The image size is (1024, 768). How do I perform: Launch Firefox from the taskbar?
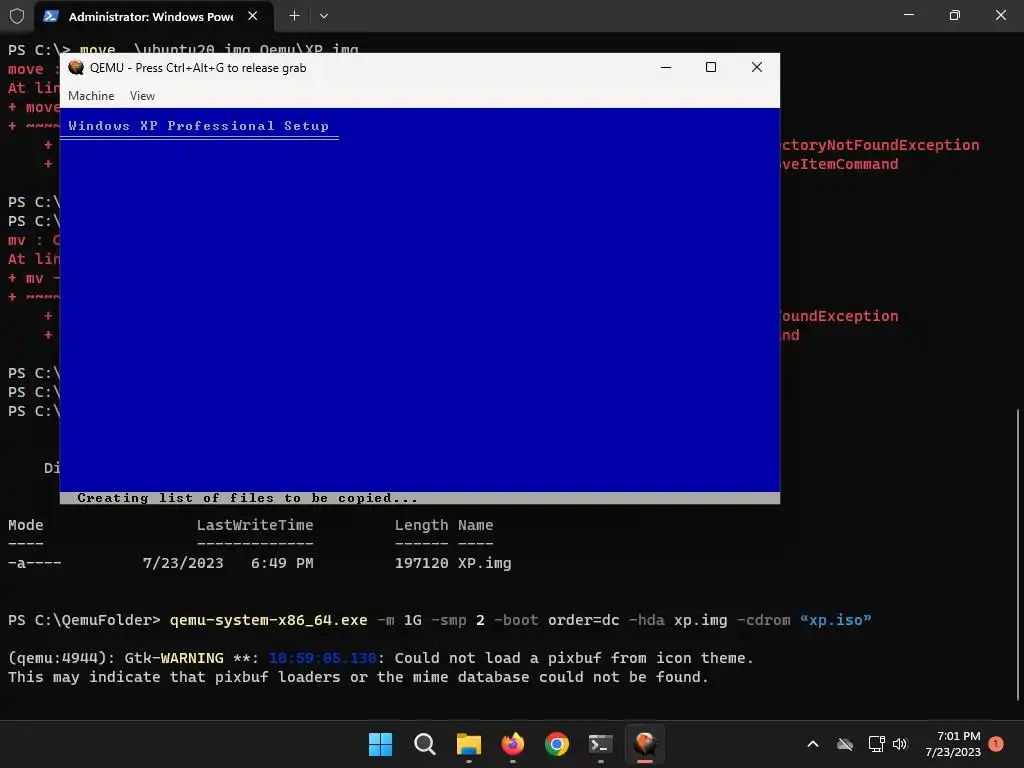(x=513, y=744)
